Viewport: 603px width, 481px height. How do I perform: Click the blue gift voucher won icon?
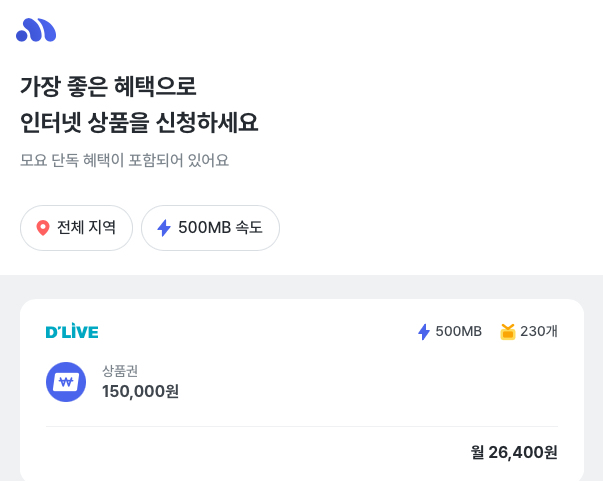pos(66,382)
